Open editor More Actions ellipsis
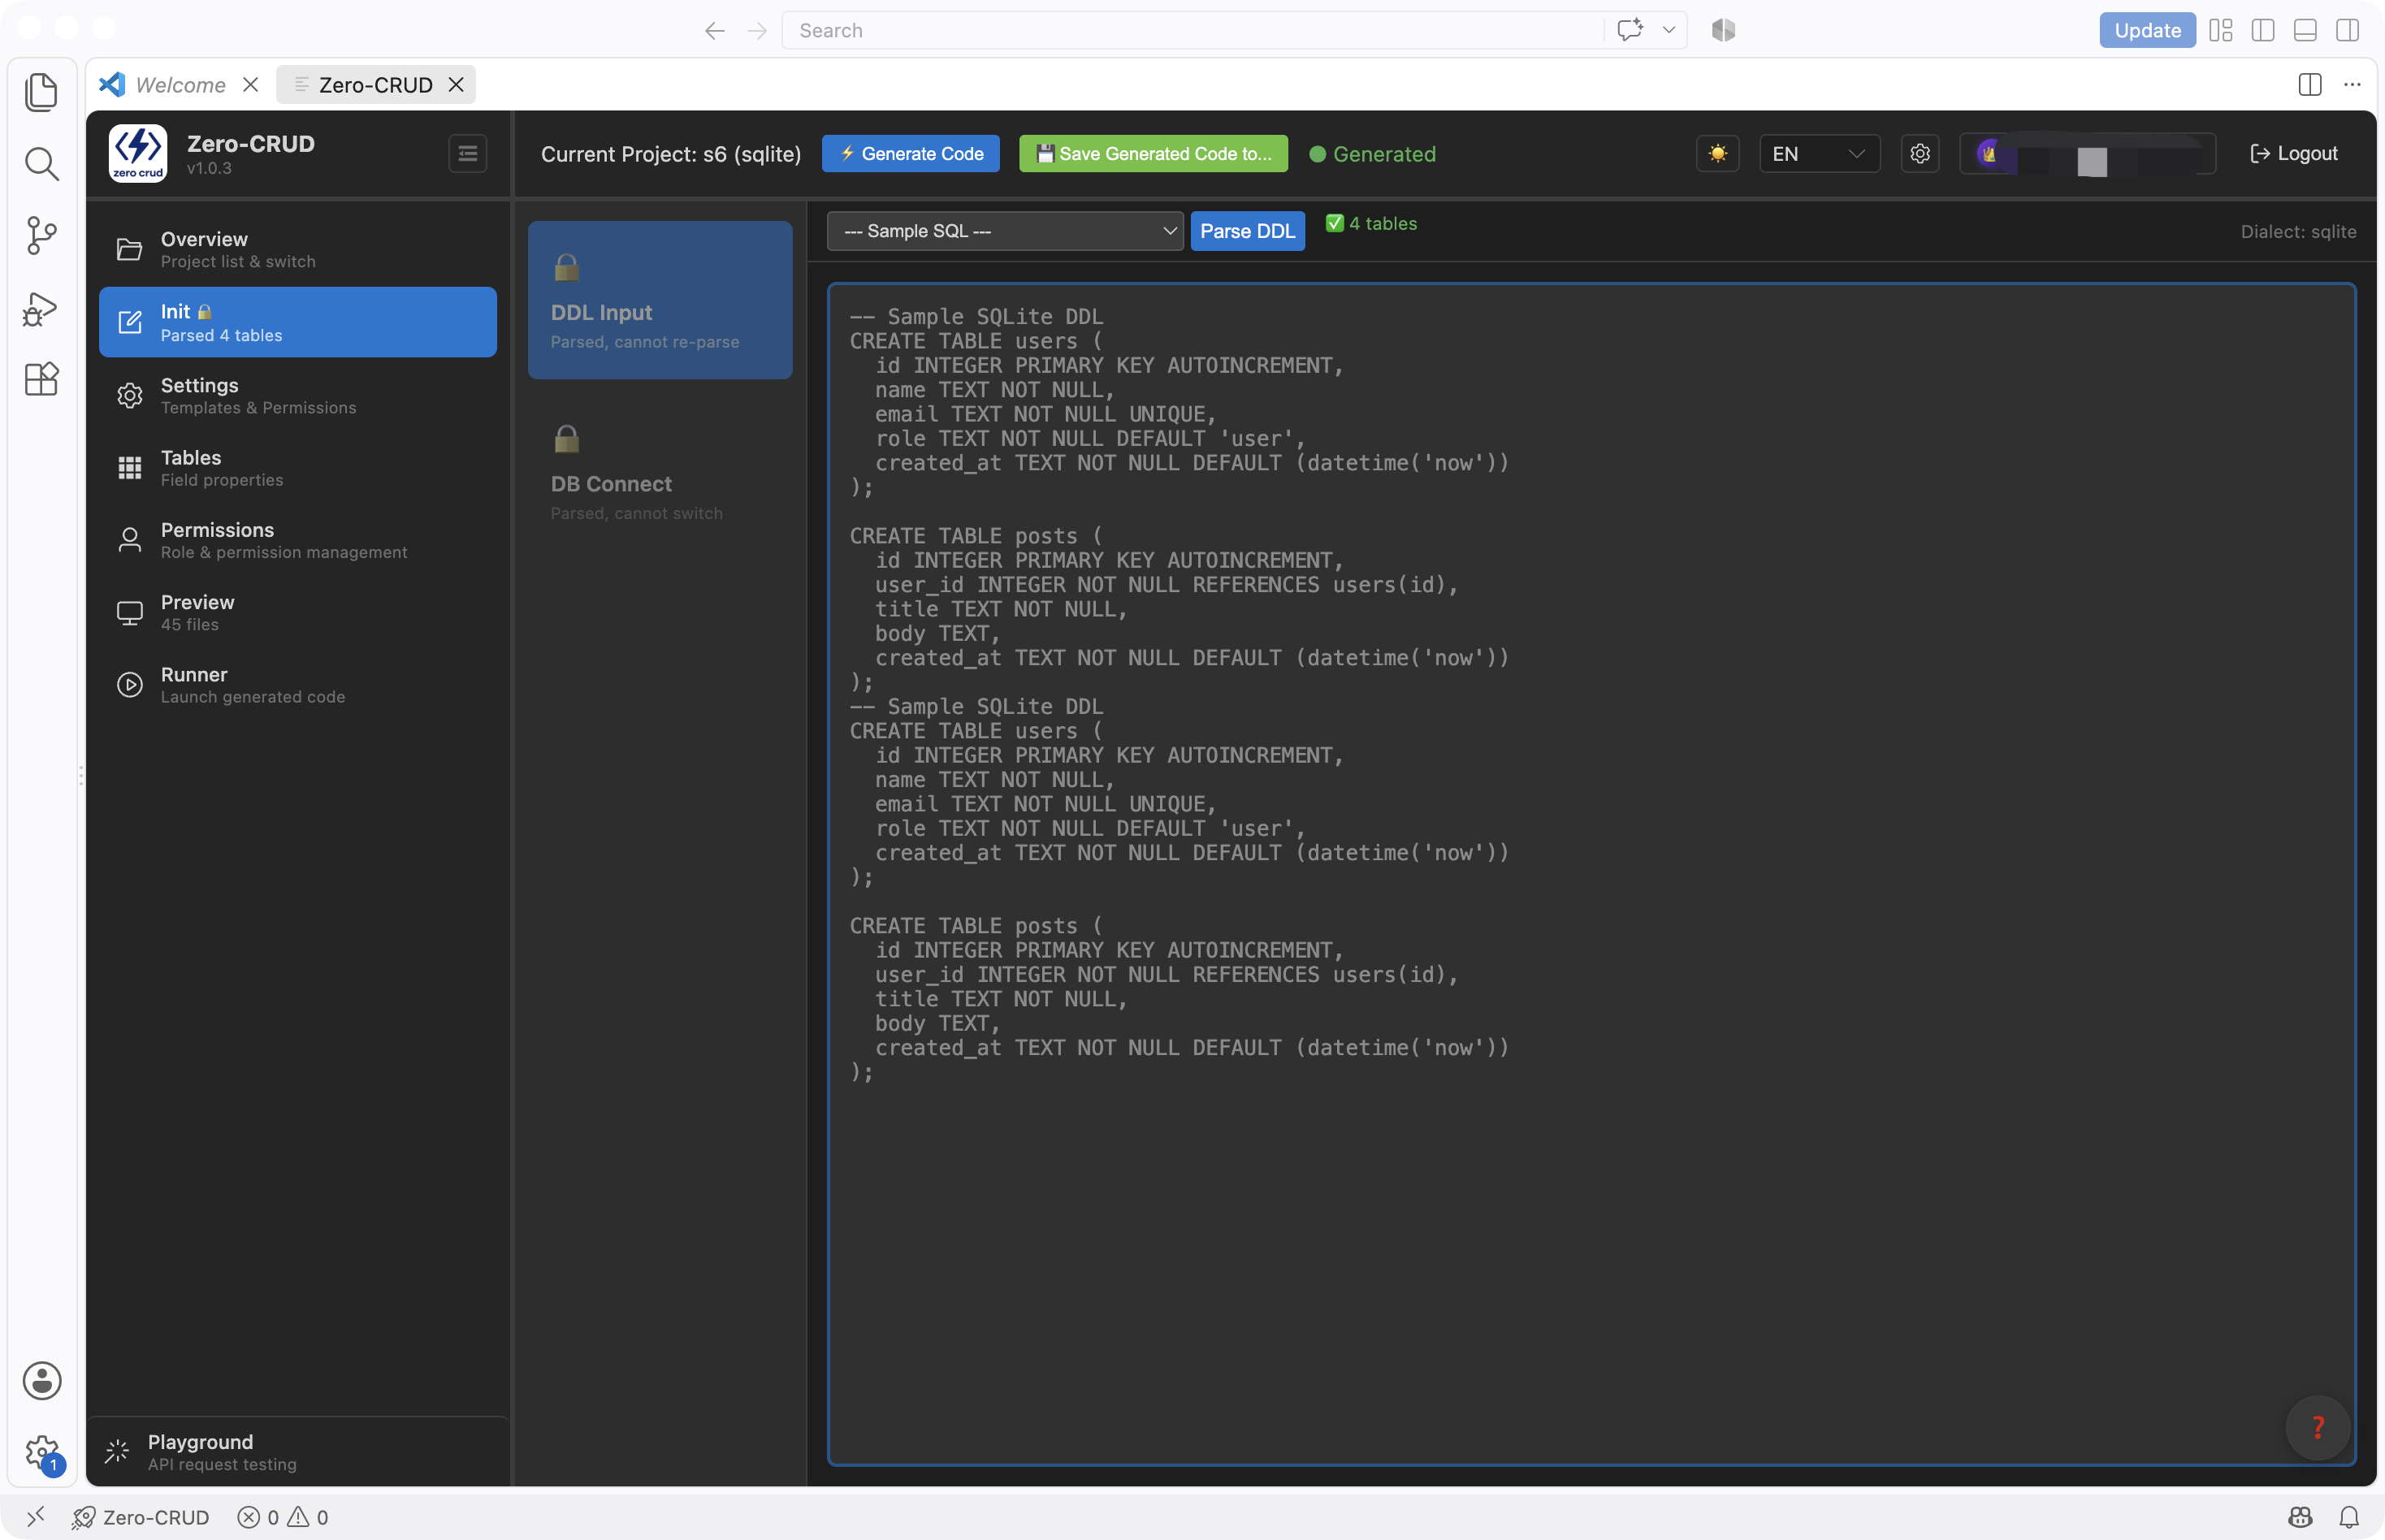Screen dimensions: 2385x1540 [2352, 85]
